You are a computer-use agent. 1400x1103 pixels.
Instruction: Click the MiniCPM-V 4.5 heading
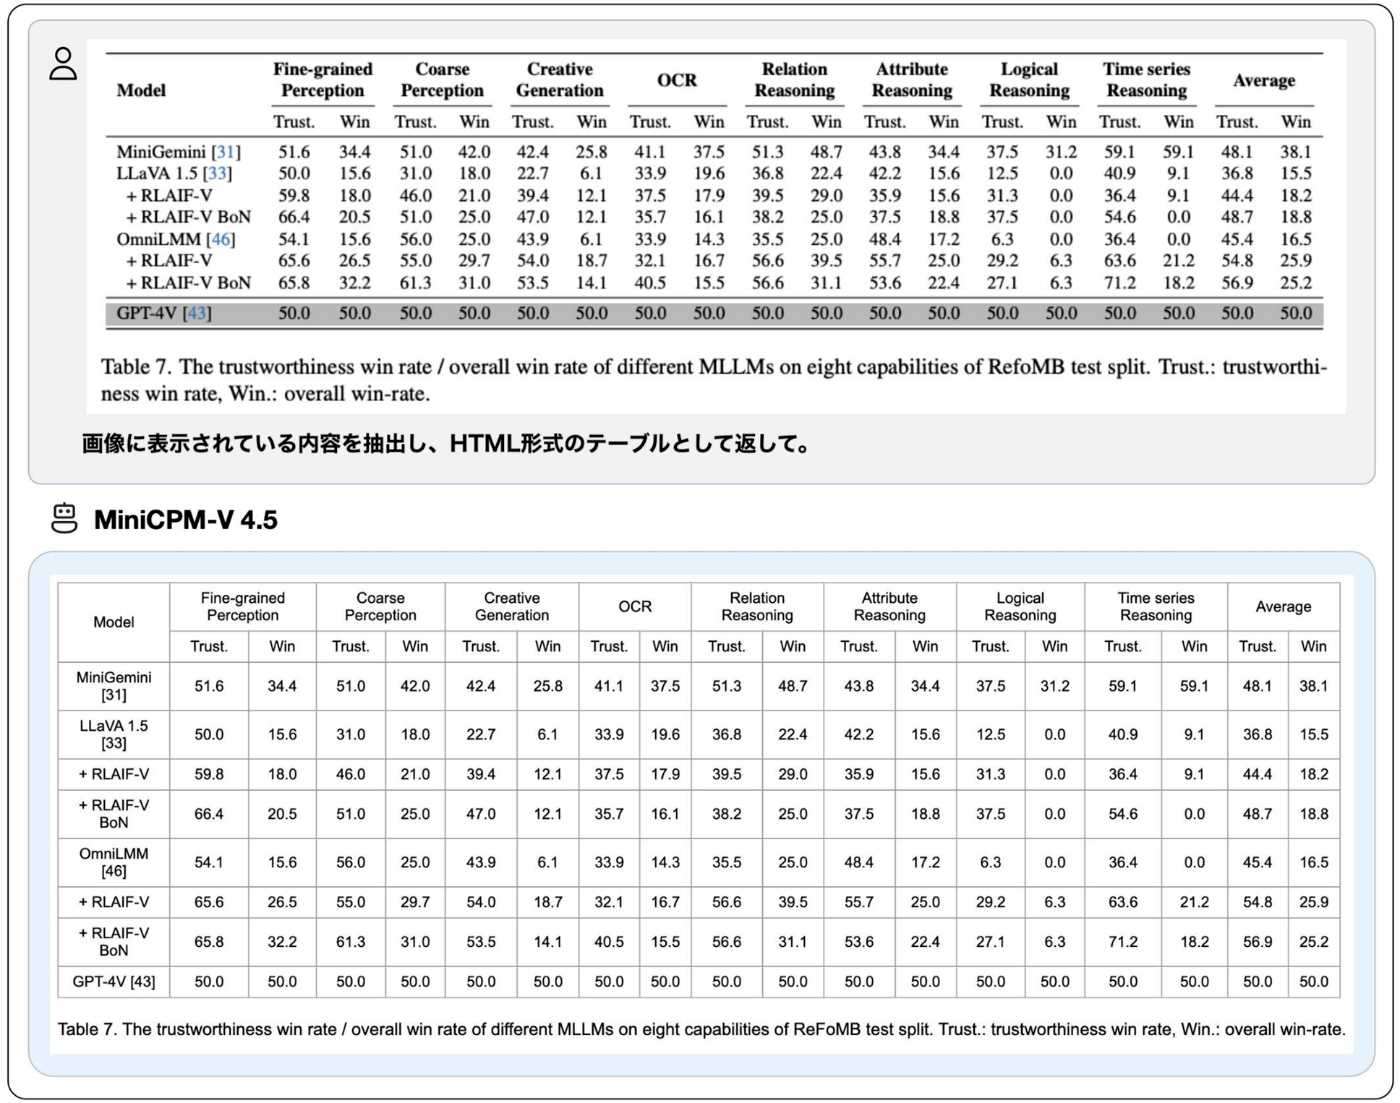click(186, 520)
